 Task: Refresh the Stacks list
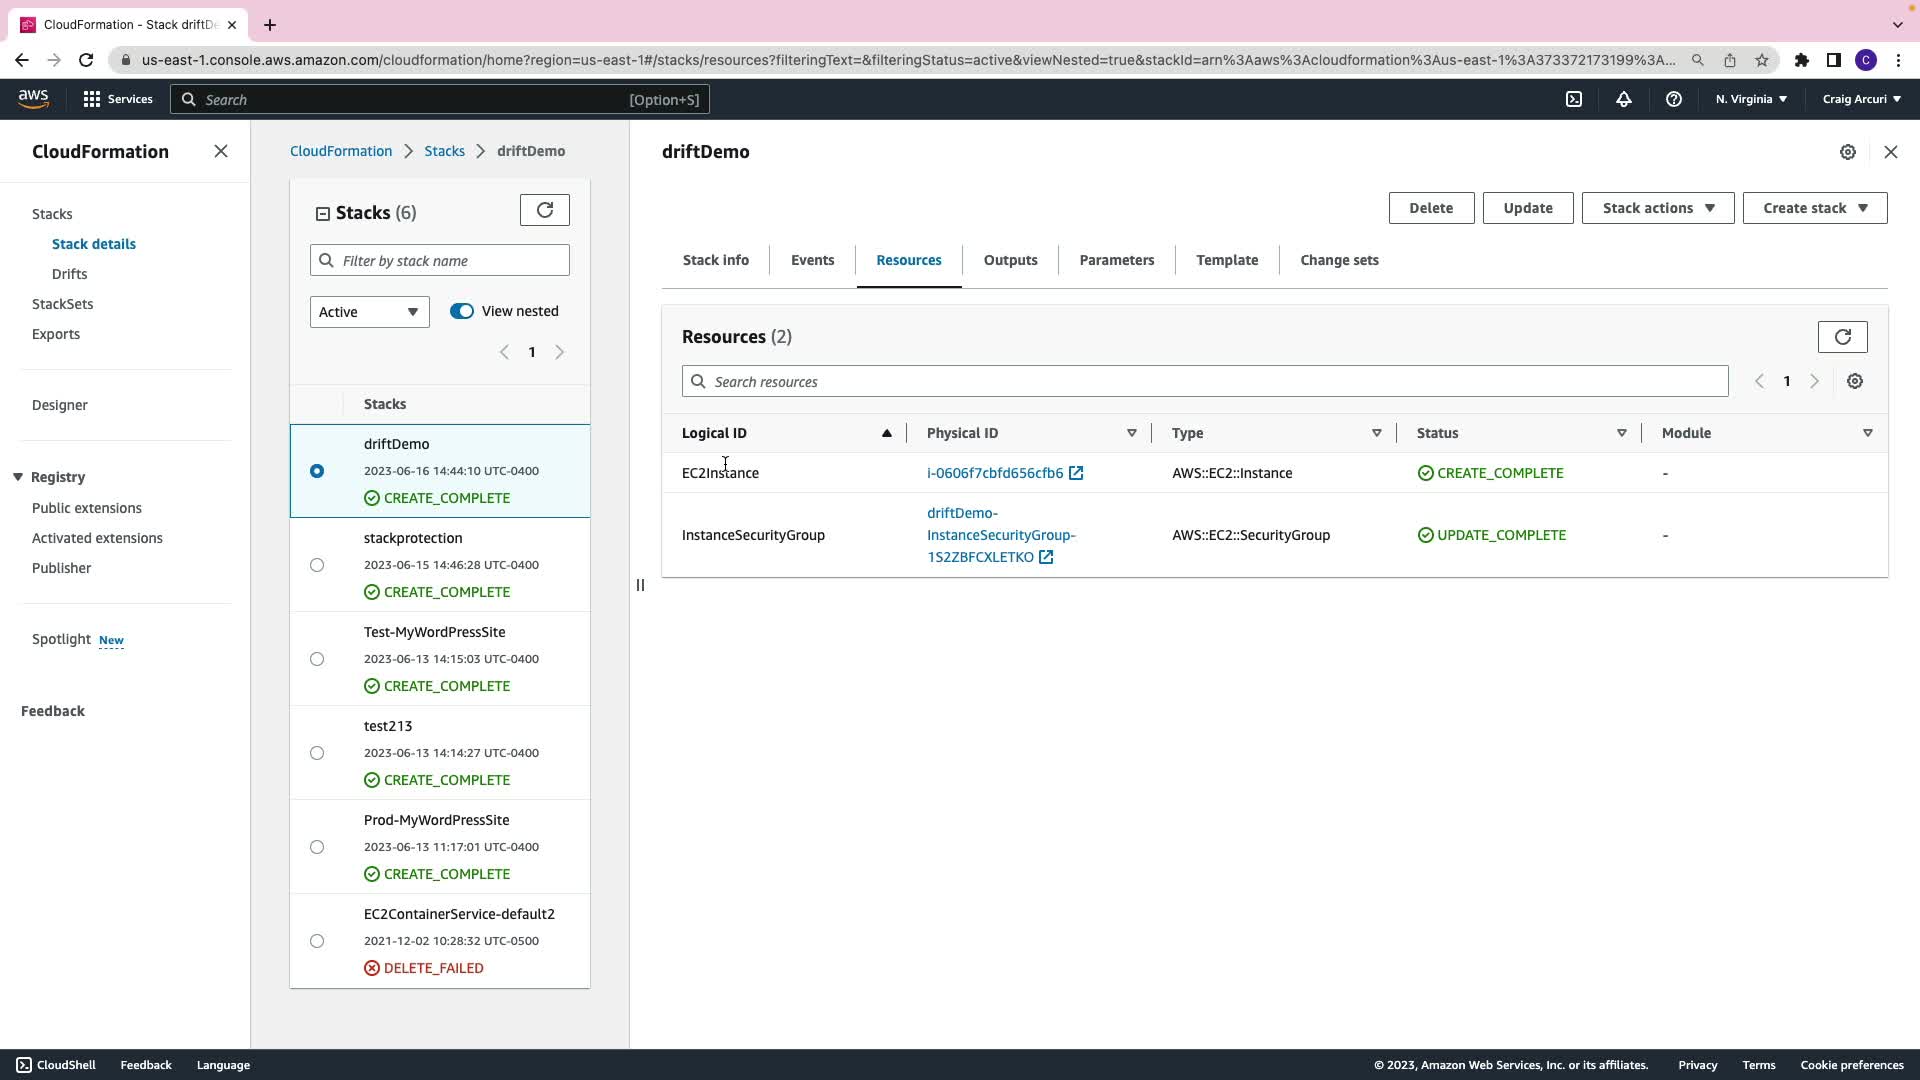[544, 210]
